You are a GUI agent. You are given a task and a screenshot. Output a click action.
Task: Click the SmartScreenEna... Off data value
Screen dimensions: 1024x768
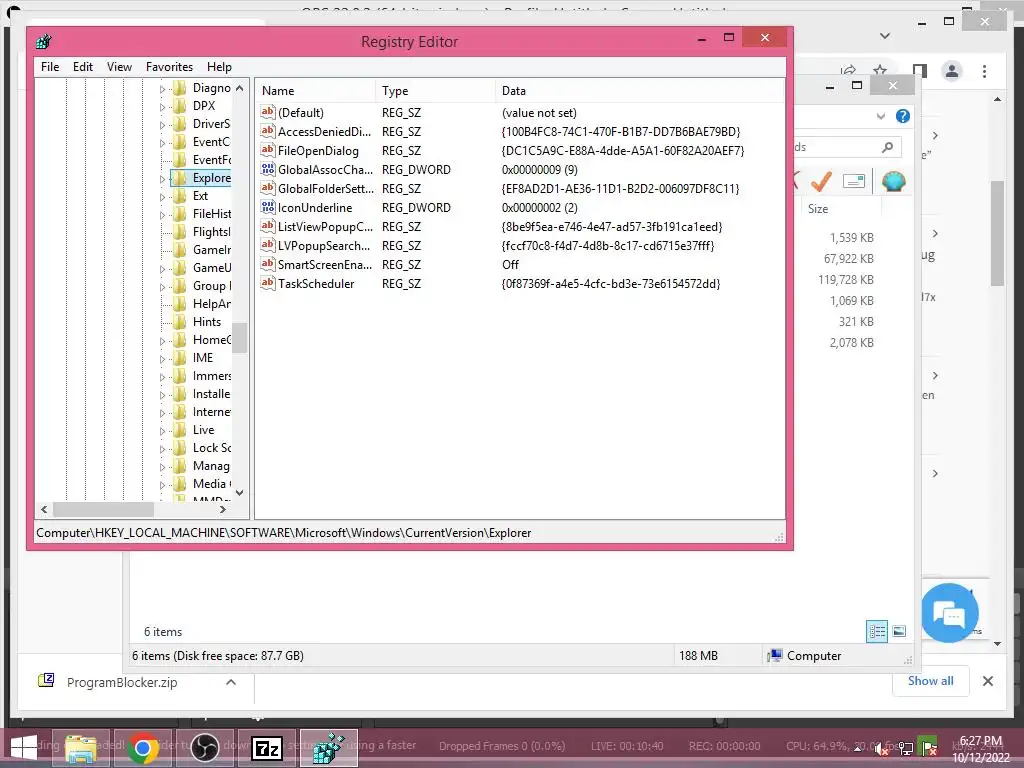click(x=510, y=264)
